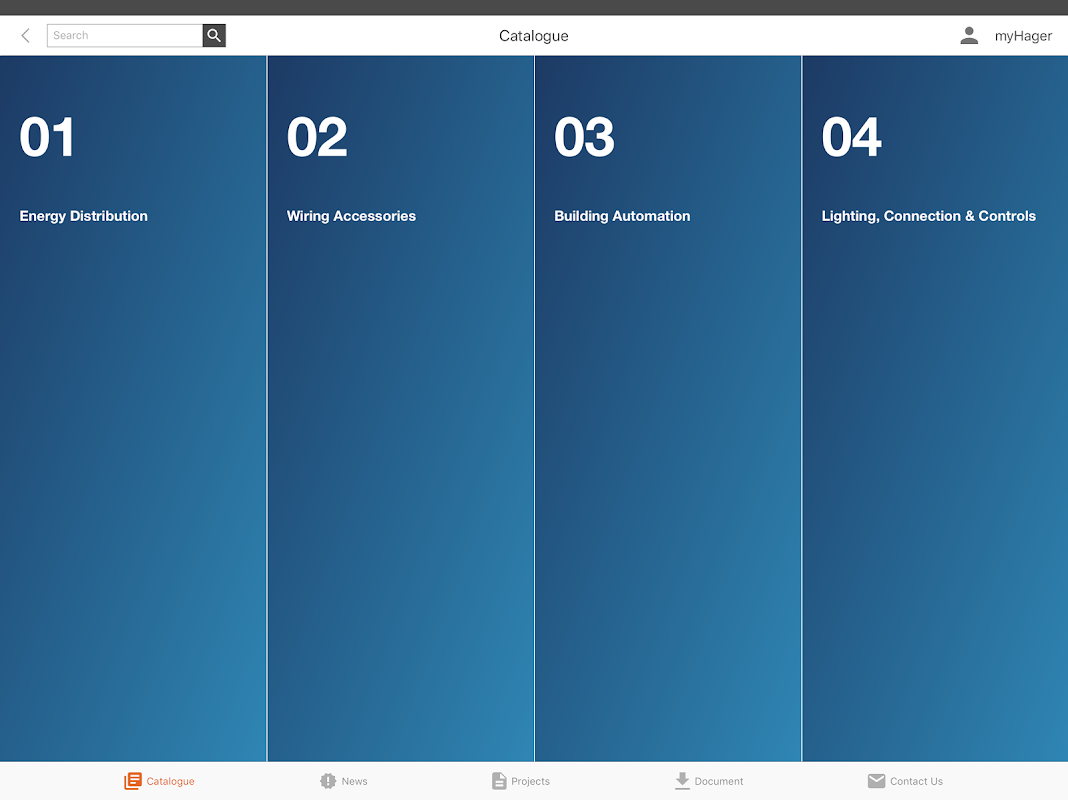1068x800 pixels.
Task: Click the Catalogue tab icon
Action: click(133, 781)
